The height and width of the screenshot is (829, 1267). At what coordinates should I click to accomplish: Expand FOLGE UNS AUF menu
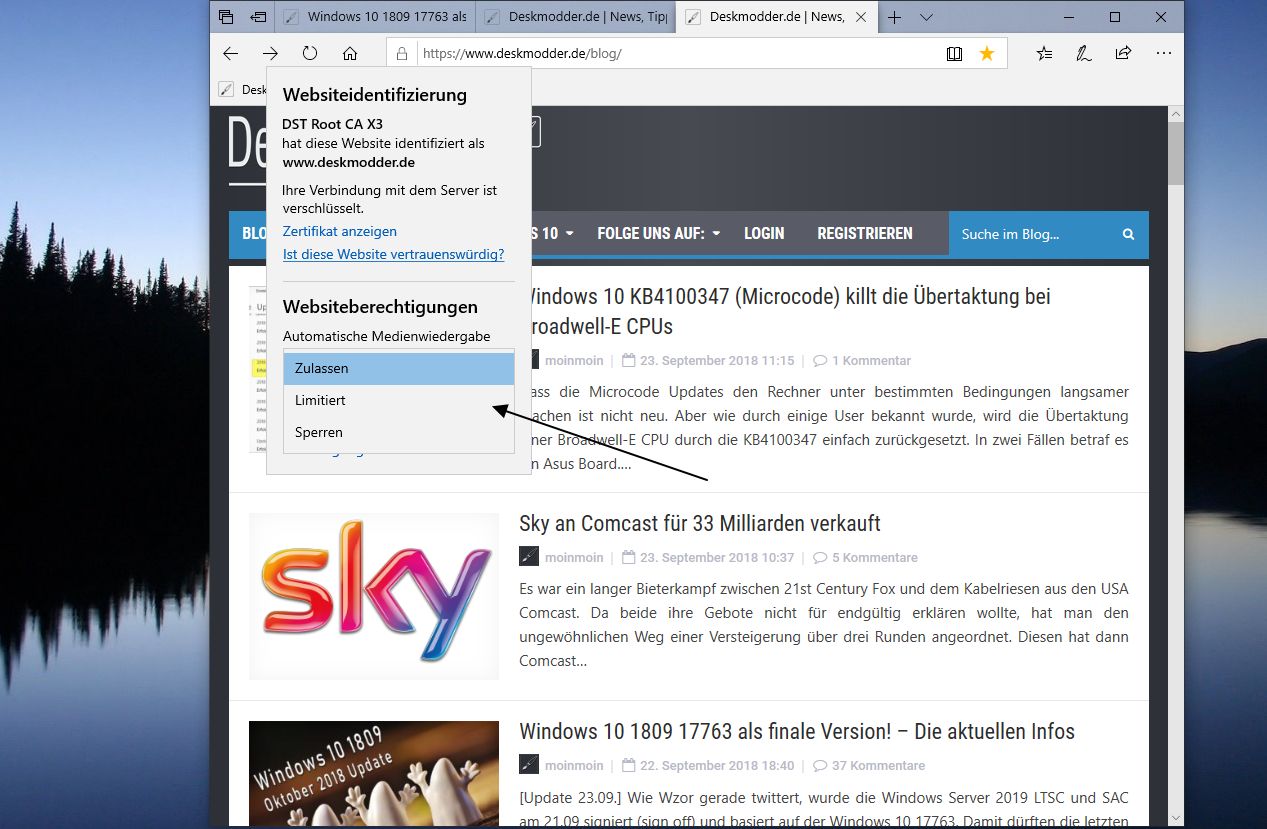[658, 233]
